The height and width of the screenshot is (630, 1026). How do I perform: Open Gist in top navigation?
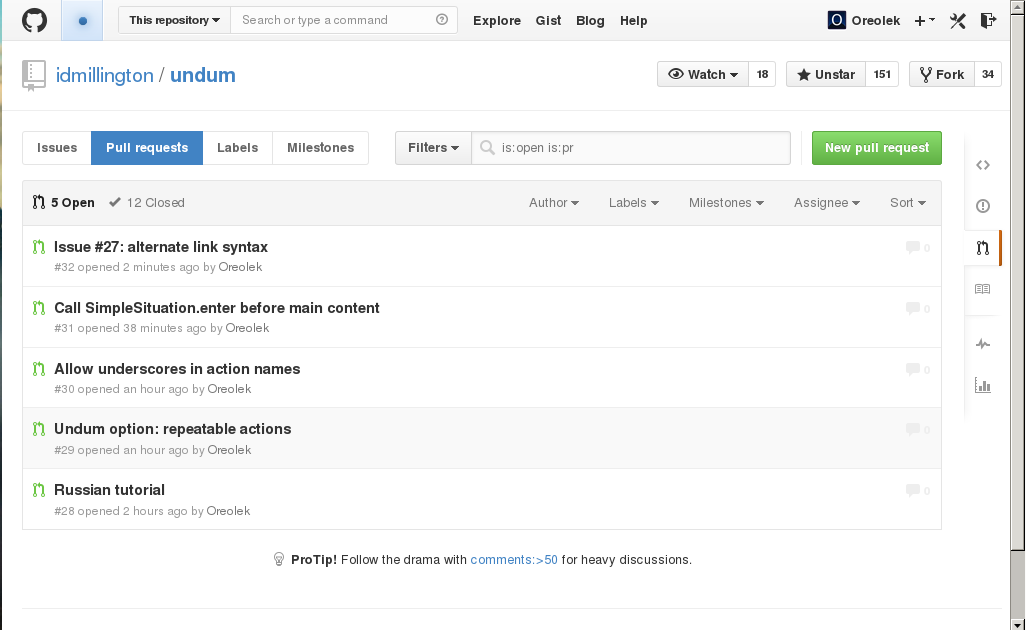pyautogui.click(x=548, y=20)
